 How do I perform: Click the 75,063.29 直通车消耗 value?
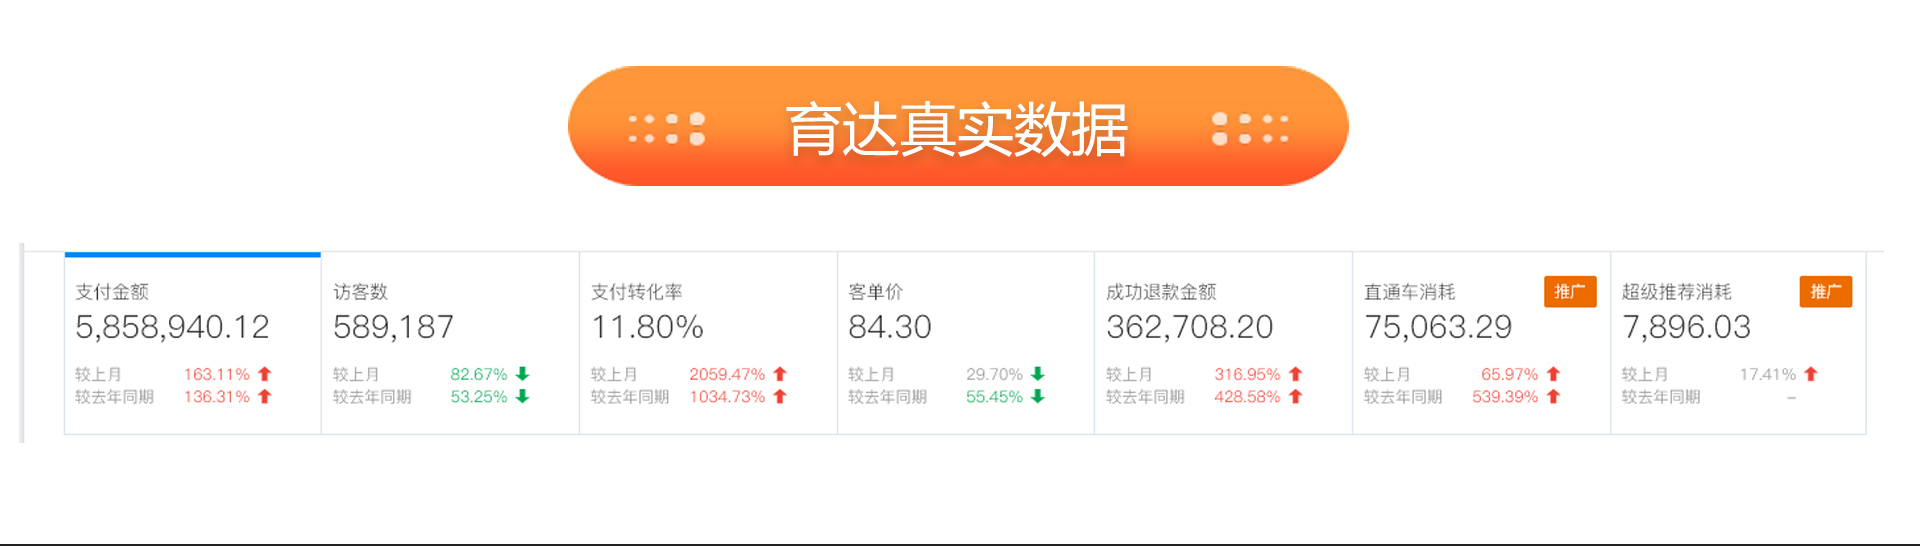1438,327
